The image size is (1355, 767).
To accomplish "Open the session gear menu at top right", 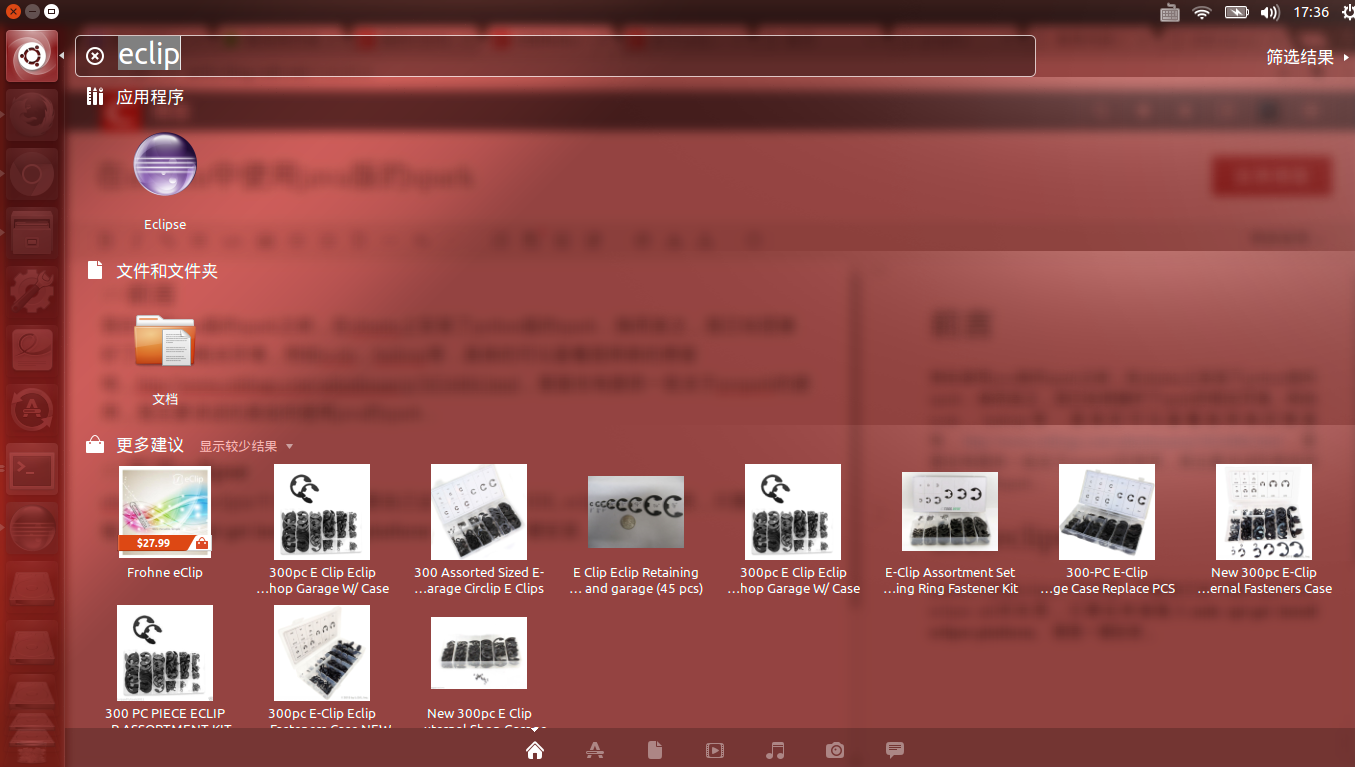I will click(1346, 13).
